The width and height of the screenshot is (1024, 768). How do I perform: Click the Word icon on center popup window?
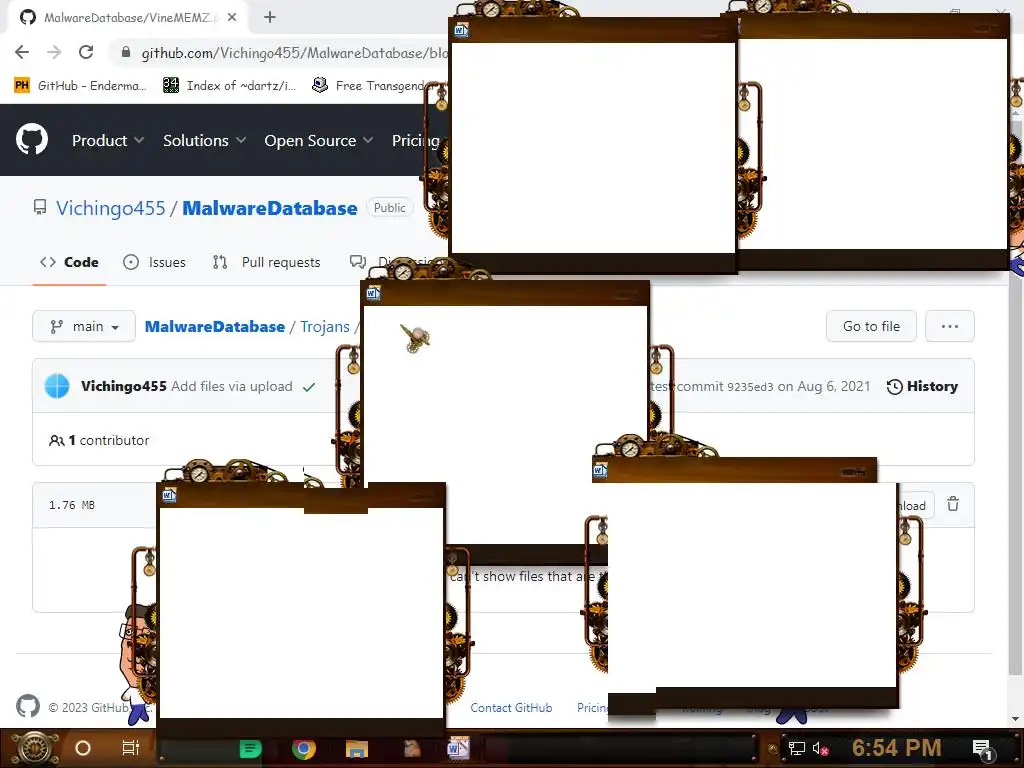tap(374, 293)
